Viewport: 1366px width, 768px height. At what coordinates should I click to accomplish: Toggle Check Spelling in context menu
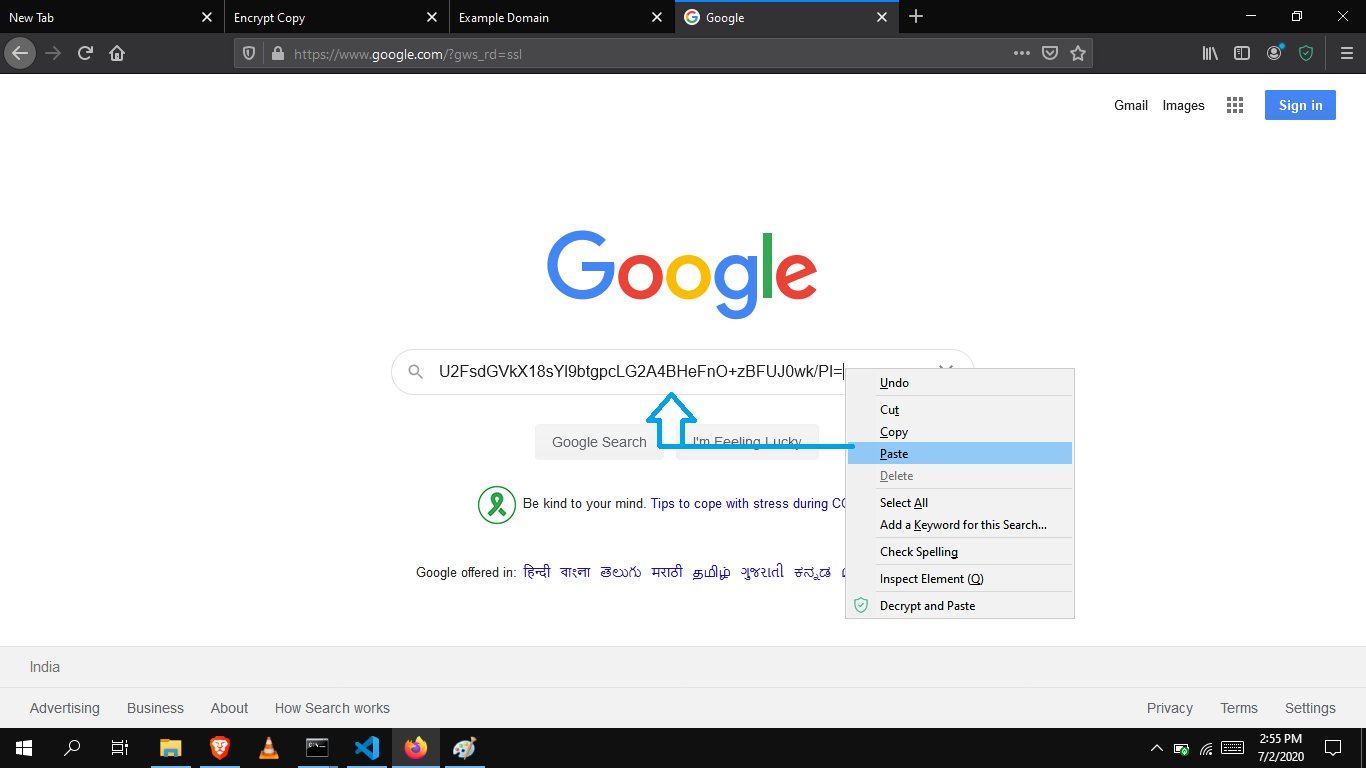[960, 552]
